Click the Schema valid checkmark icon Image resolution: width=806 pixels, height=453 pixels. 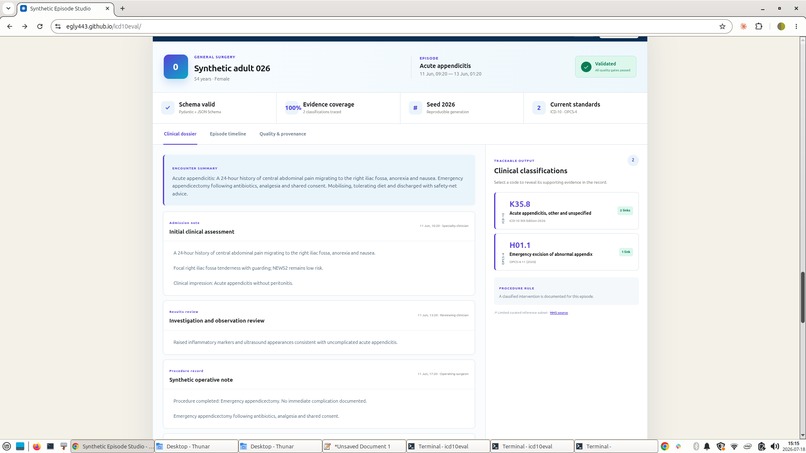pos(168,107)
